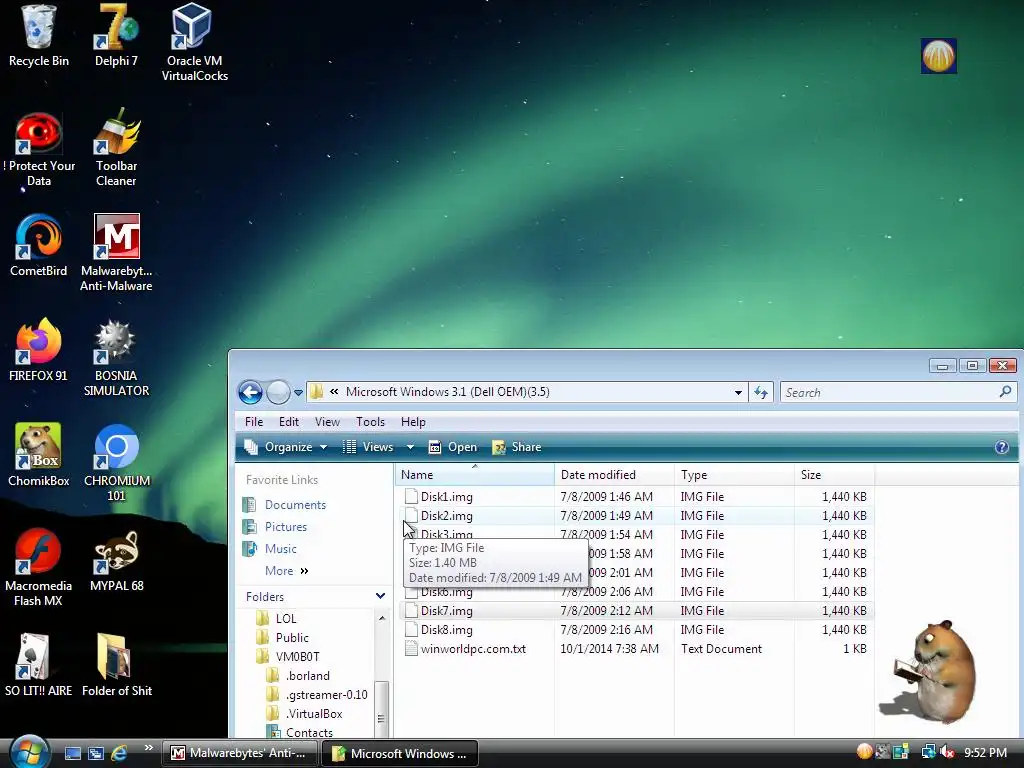Viewport: 1024px width, 768px height.
Task: Launch CHROMIUM 101 from the desktop
Action: [x=116, y=462]
